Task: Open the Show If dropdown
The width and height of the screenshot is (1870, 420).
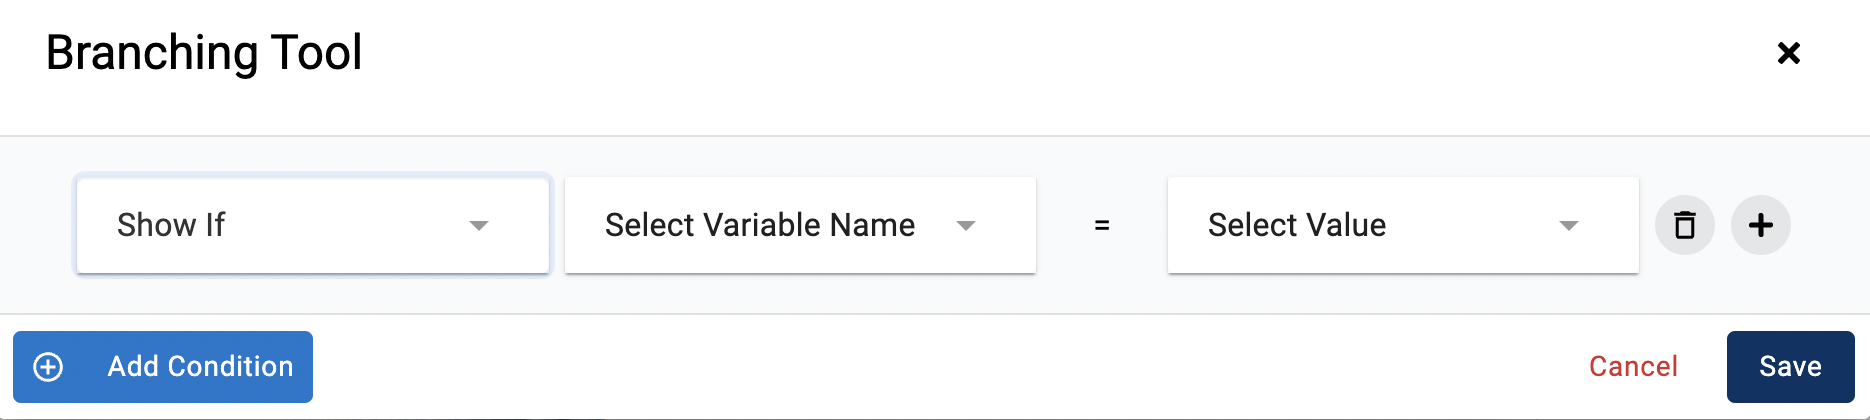Action: pyautogui.click(x=312, y=225)
